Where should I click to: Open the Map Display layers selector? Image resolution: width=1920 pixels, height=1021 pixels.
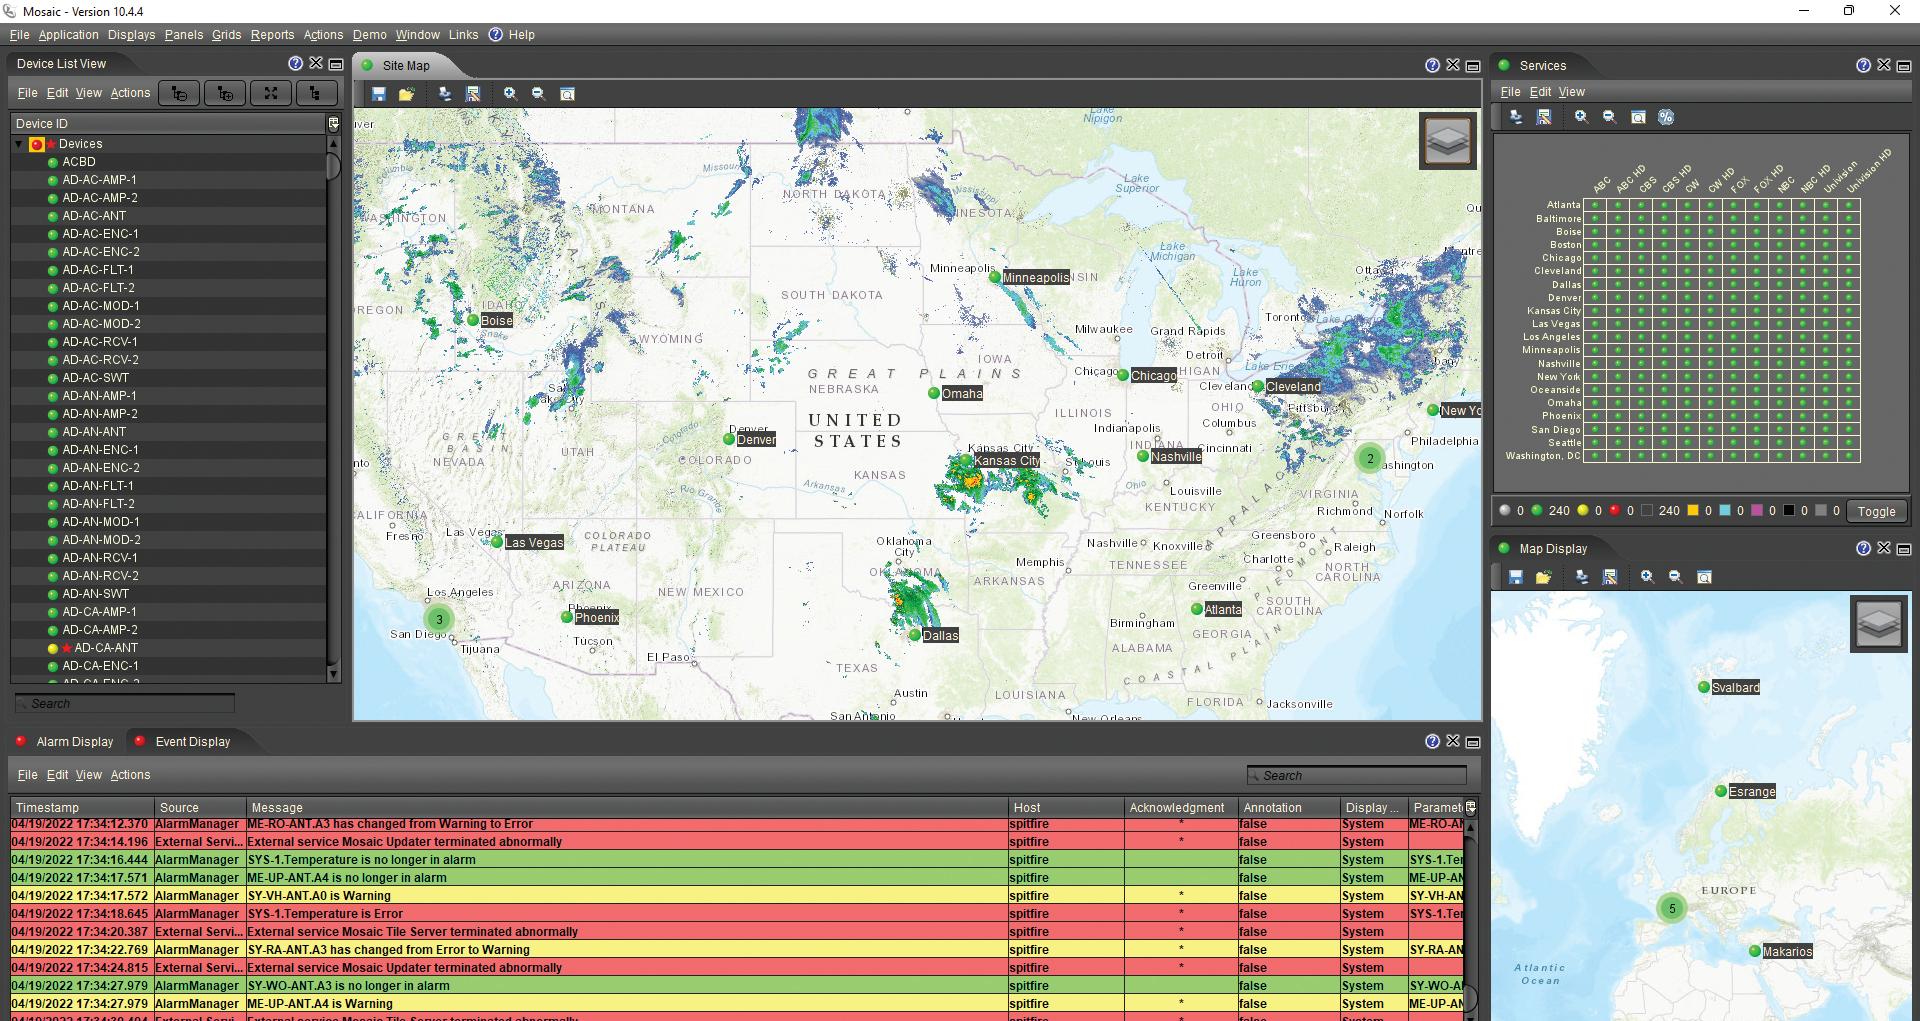point(1879,624)
